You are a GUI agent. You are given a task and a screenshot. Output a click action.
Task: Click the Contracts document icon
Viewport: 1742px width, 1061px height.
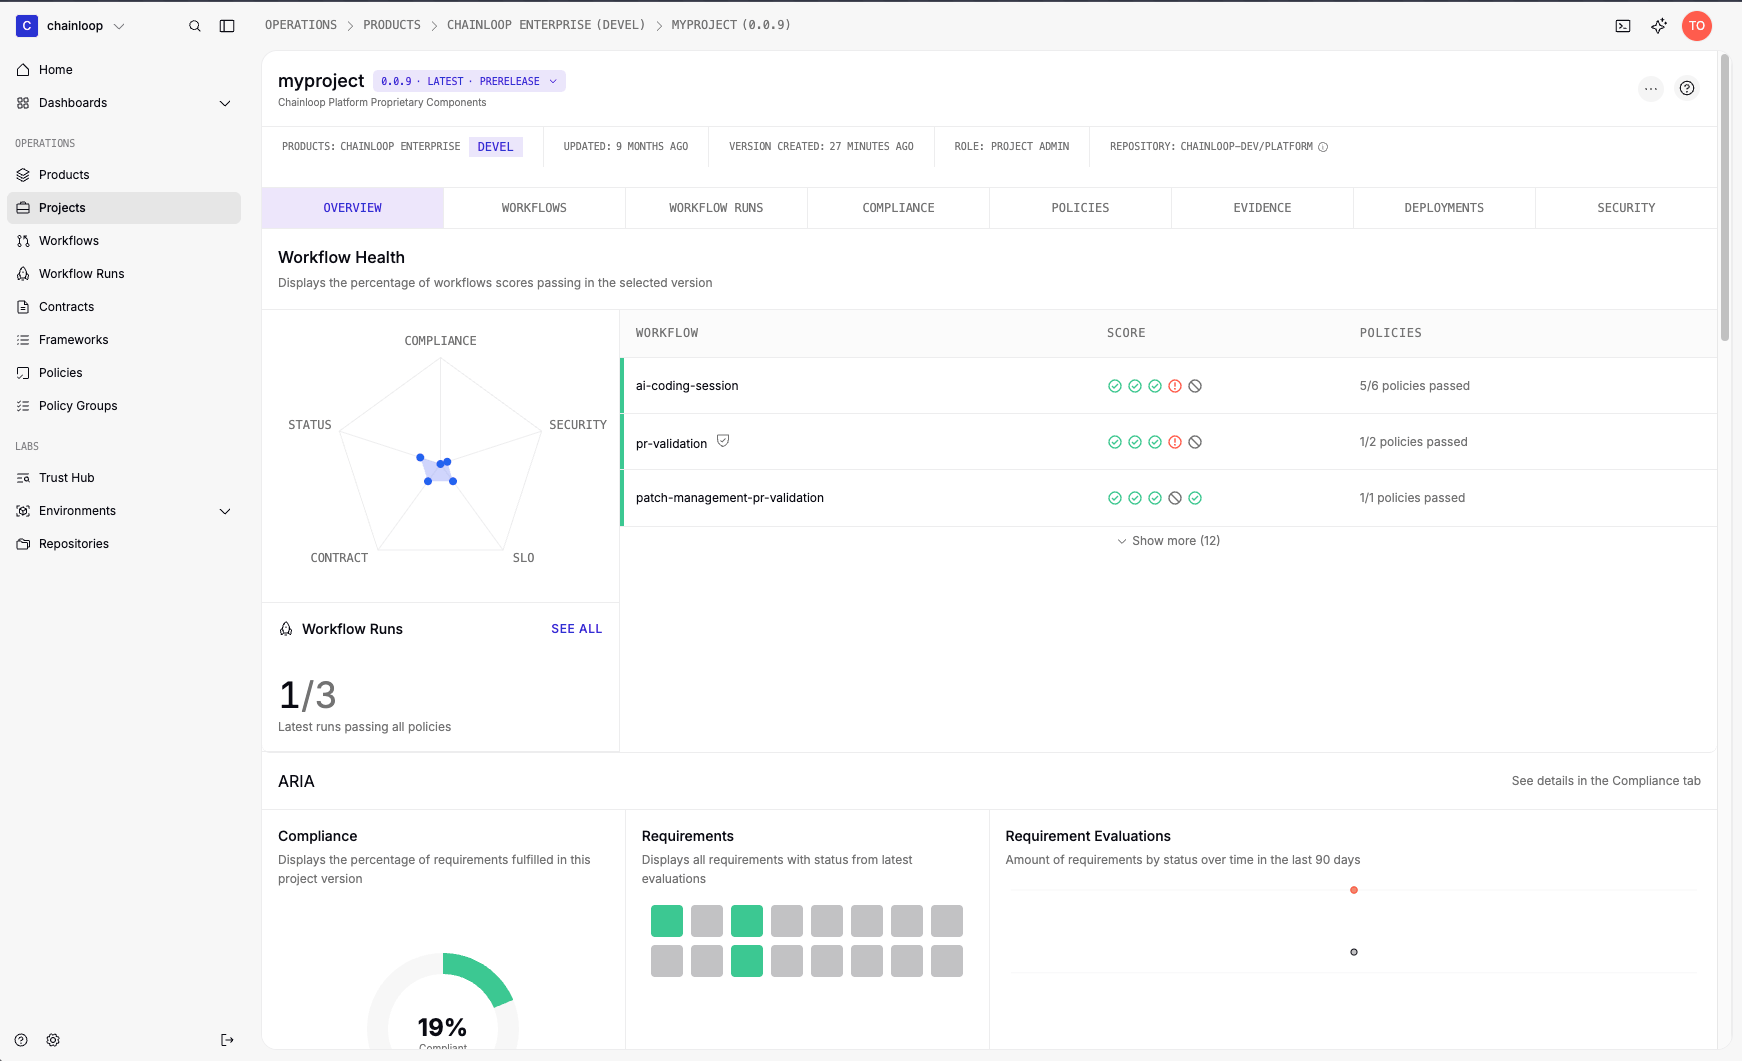point(23,307)
